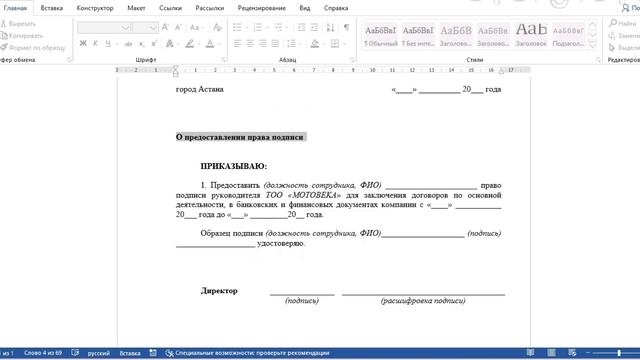This screenshot has height=360, width=640.
Task: Open the Ссылки tab
Action: pyautogui.click(x=170, y=8)
